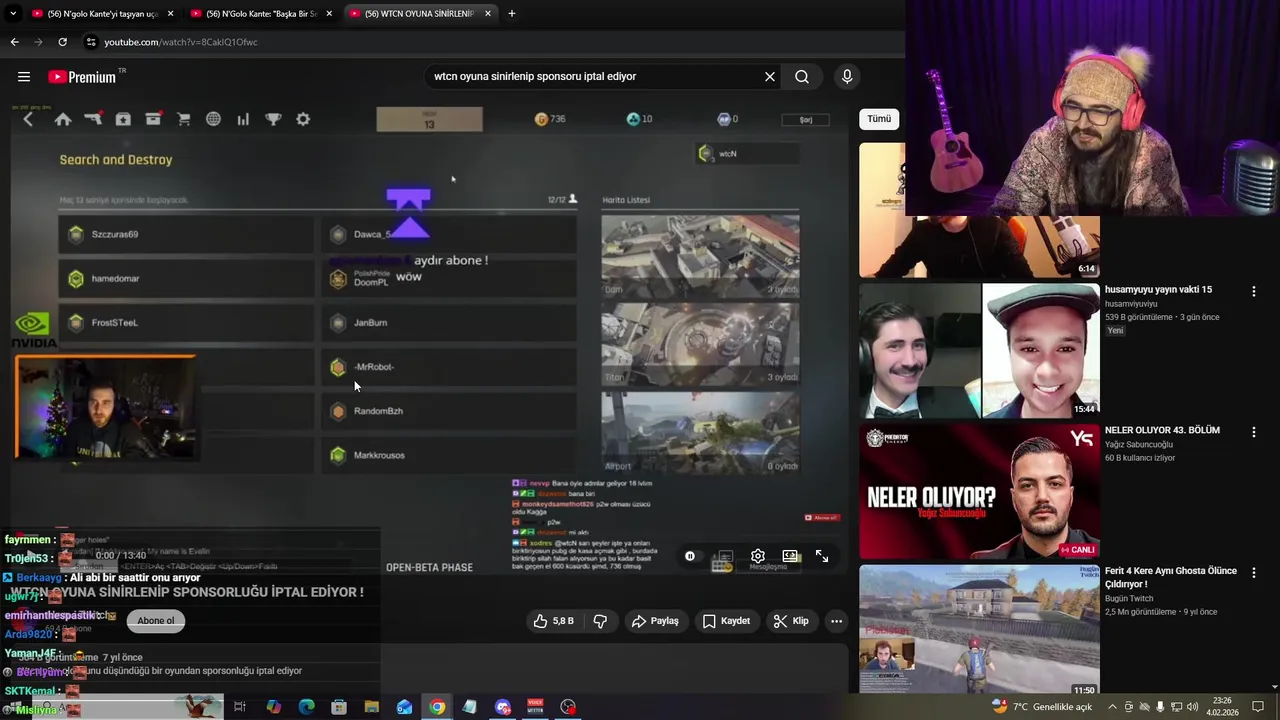
Task: Open the NELER OLUYOR live thumbnail
Action: [979, 491]
